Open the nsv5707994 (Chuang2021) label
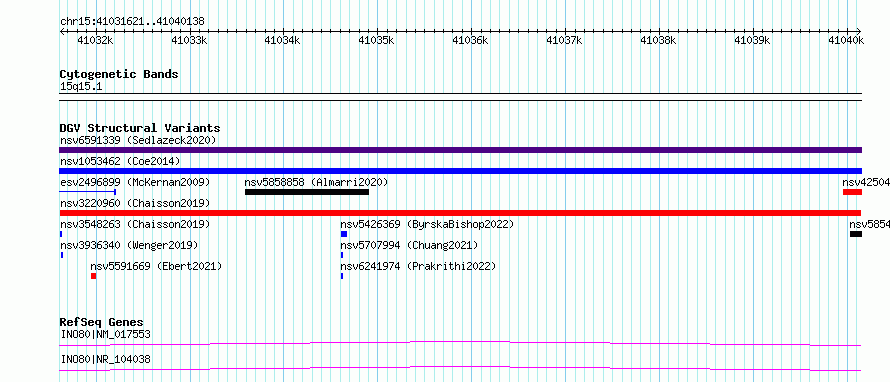890x382 pixels. coord(409,245)
